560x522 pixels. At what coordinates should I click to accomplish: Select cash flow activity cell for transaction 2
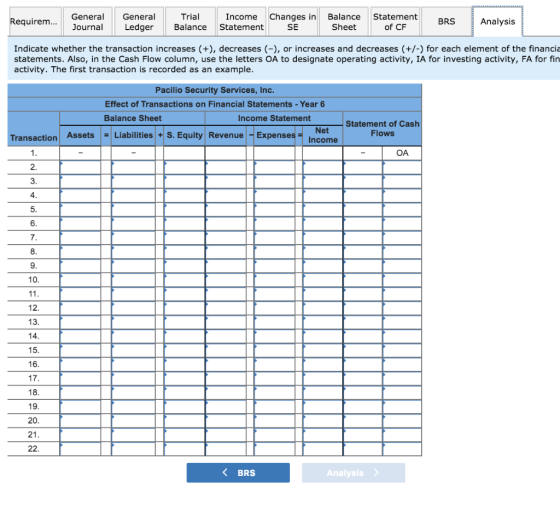point(402,167)
